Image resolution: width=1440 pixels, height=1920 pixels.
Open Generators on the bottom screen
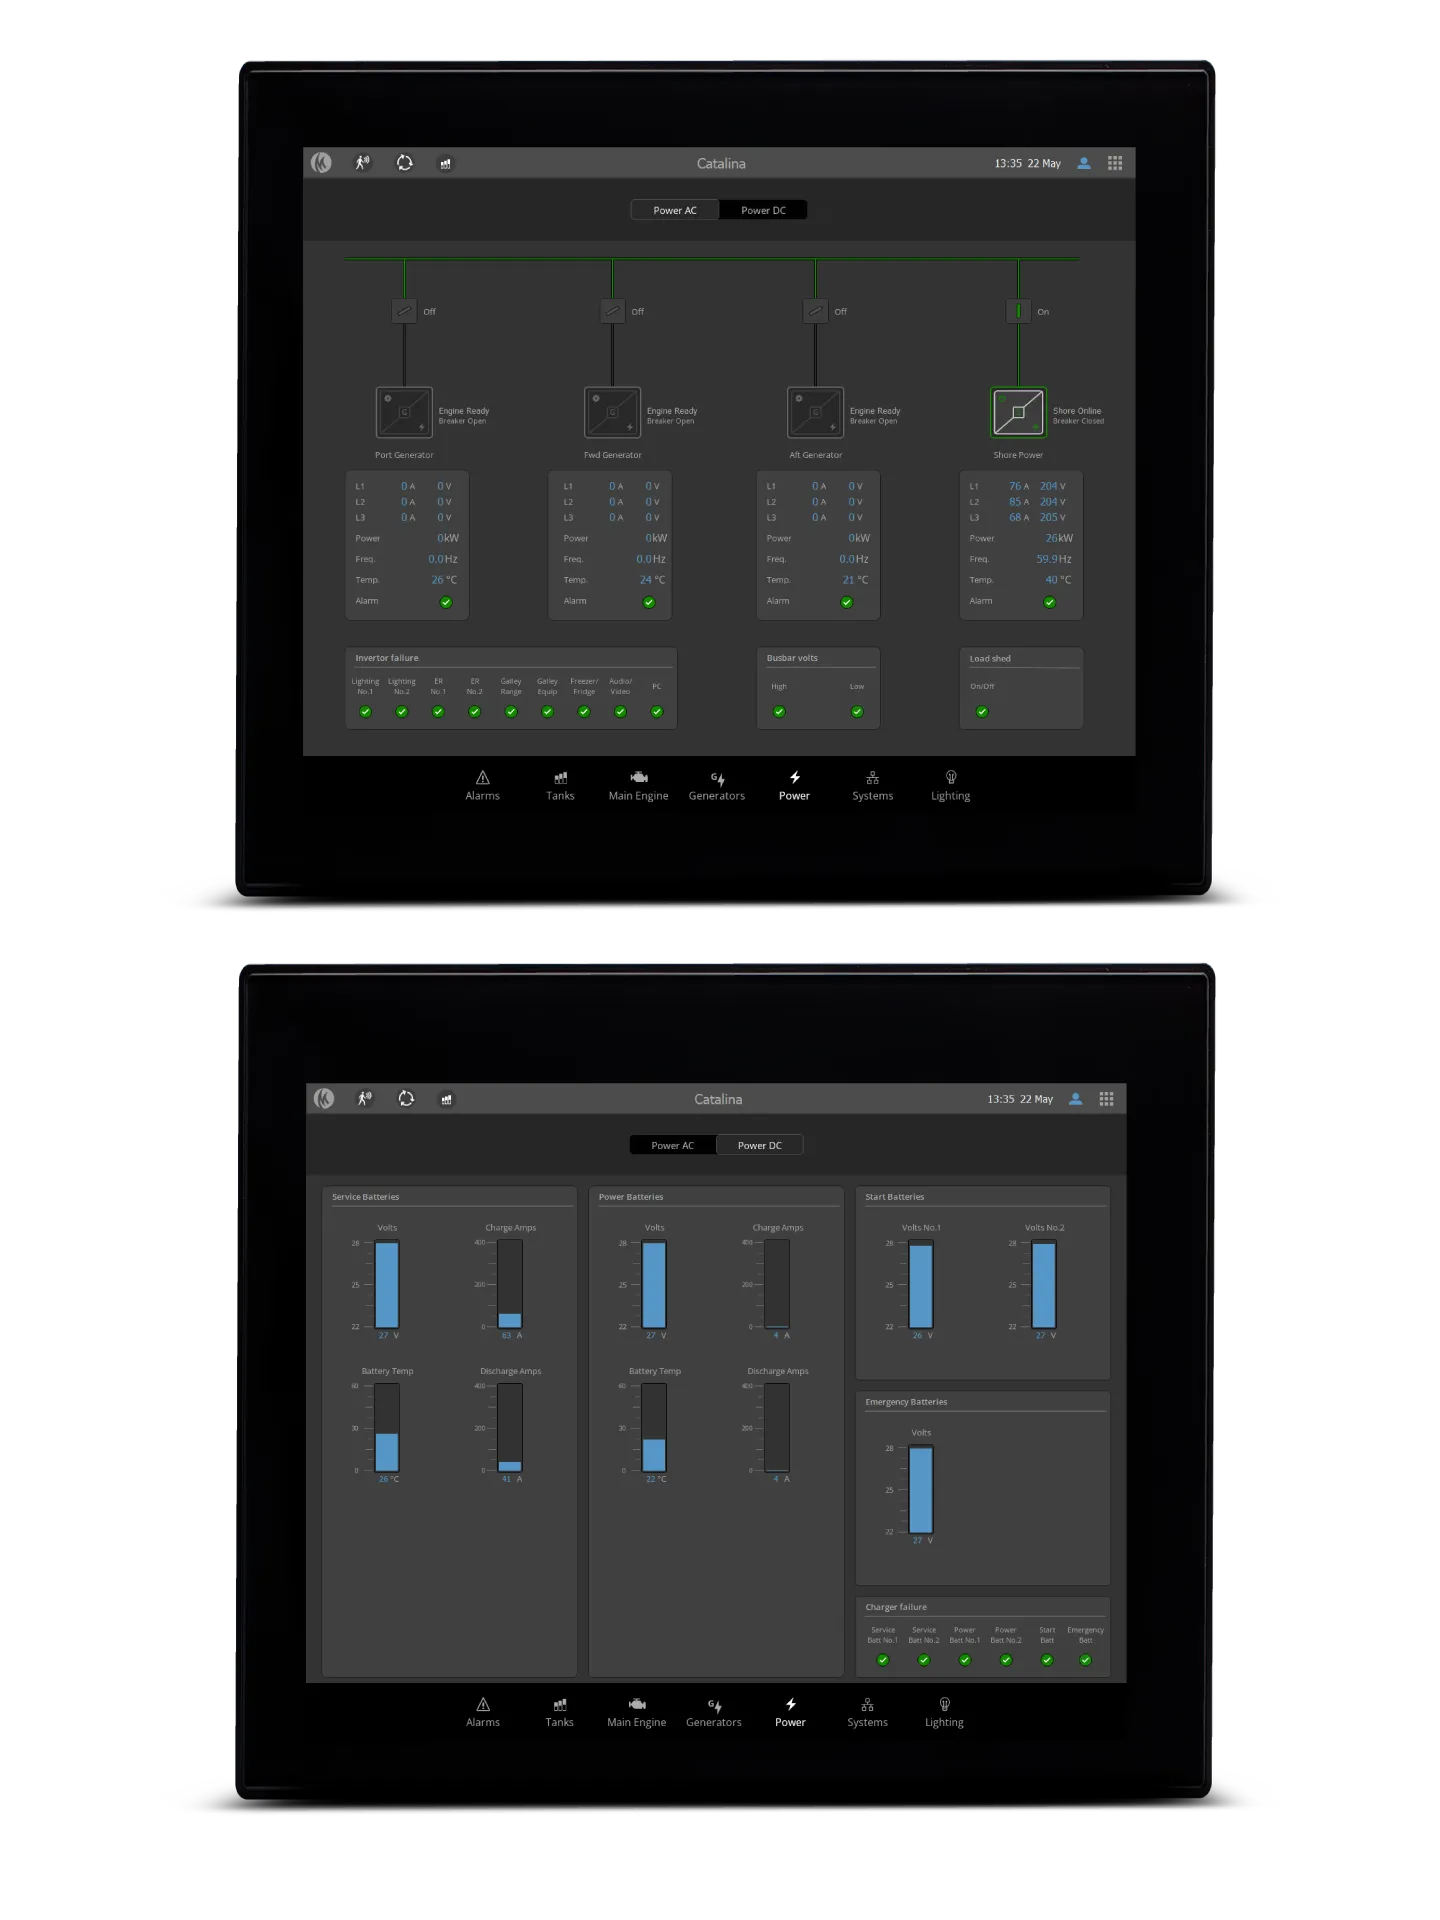[x=714, y=1712]
